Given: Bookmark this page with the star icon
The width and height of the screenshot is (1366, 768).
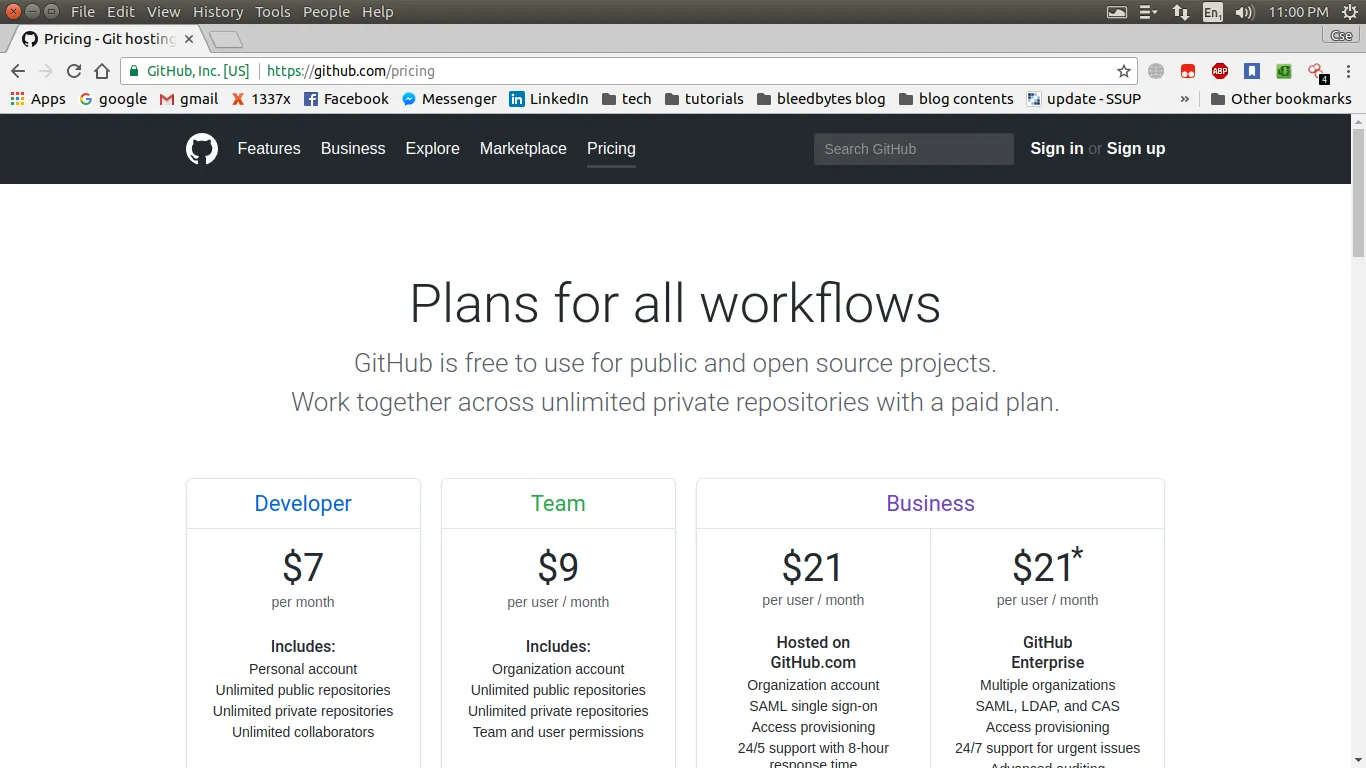Looking at the screenshot, I should (1123, 71).
